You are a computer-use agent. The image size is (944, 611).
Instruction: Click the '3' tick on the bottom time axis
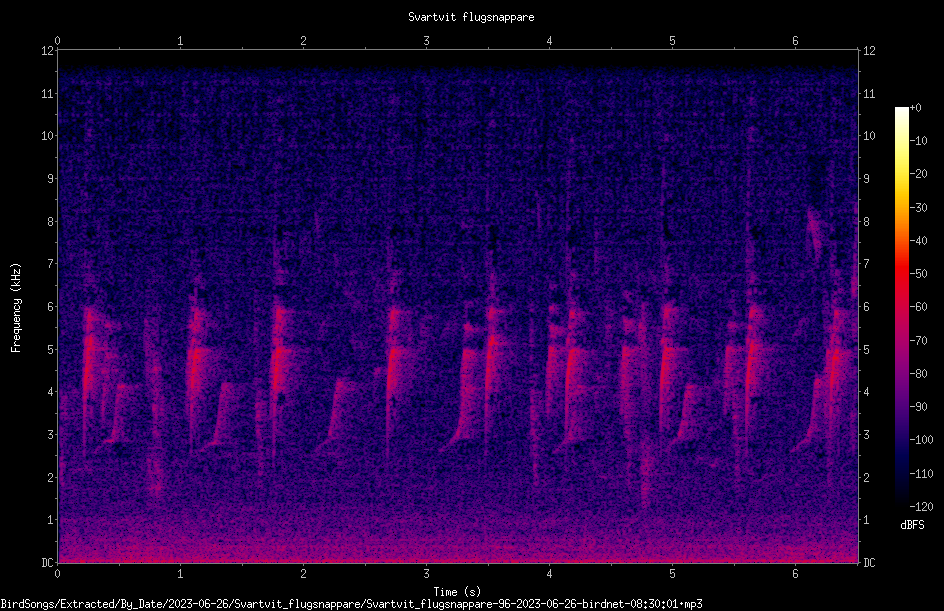pos(426,574)
